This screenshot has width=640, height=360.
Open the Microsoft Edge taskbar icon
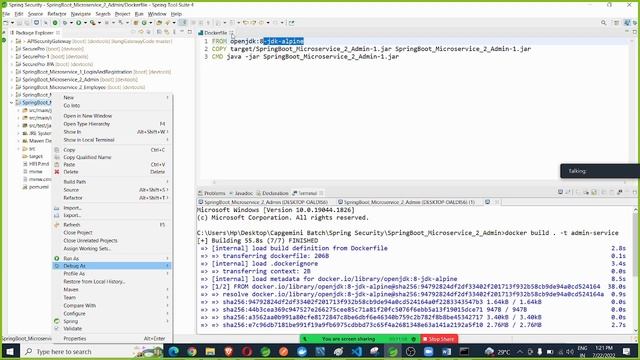(173, 351)
